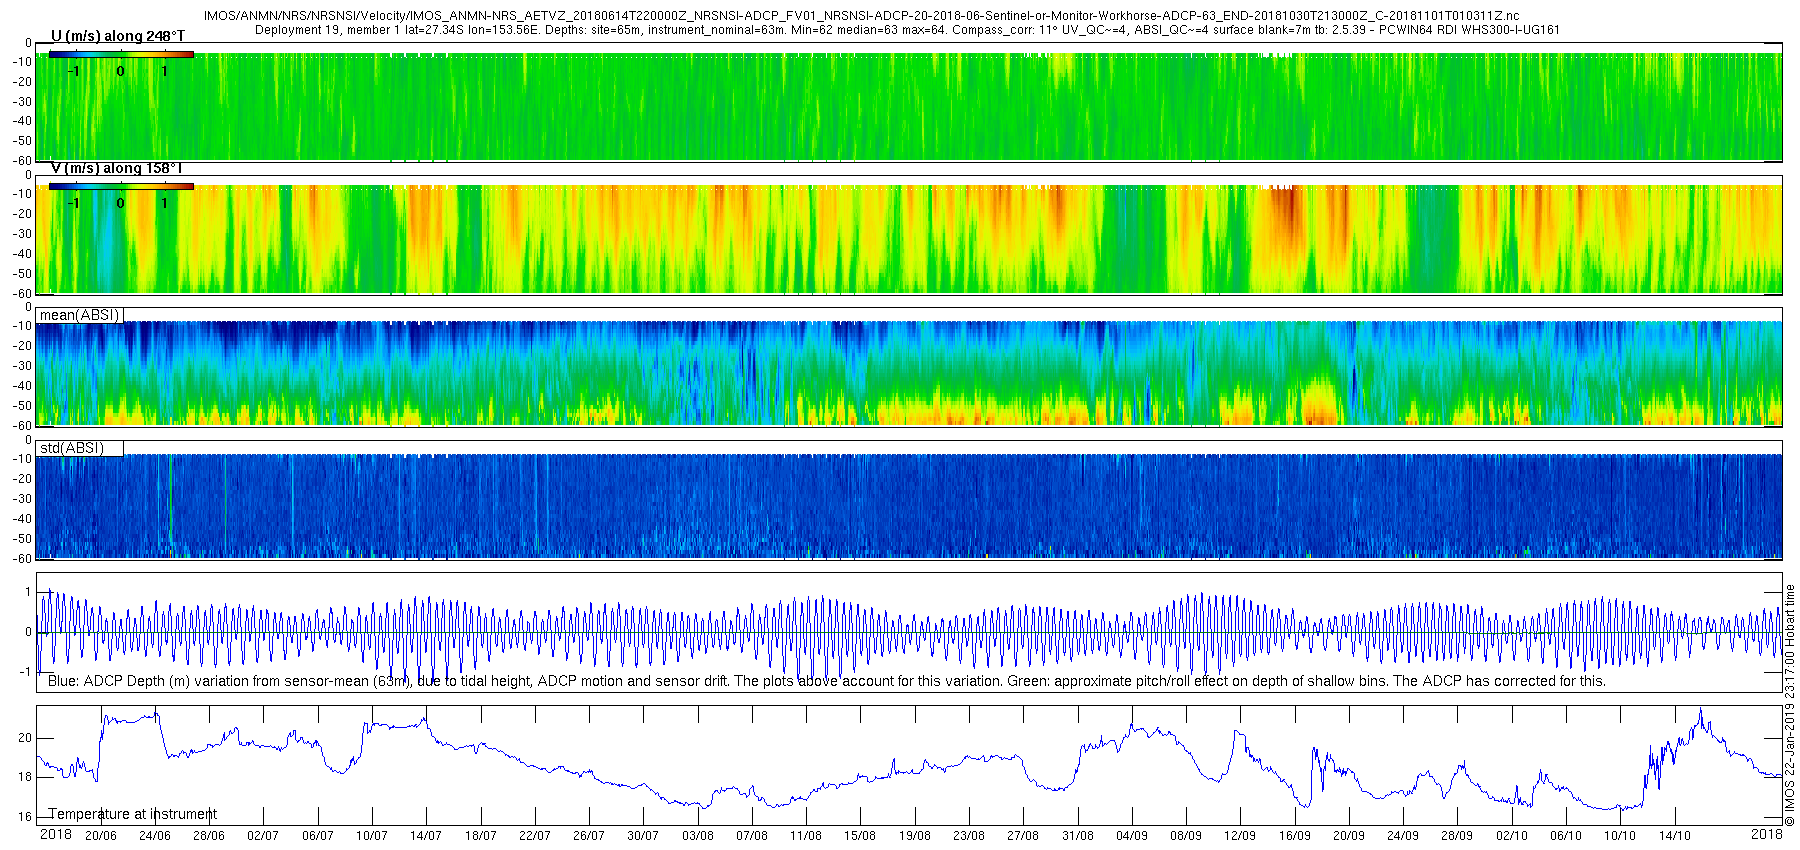Click the 03/08 date tick label
The image size is (1800, 850).
point(698,836)
